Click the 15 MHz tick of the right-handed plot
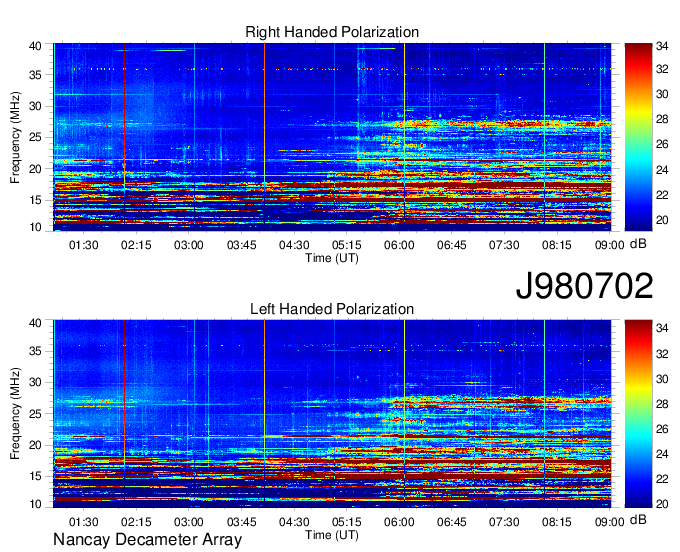The image size is (680, 552). [35, 200]
